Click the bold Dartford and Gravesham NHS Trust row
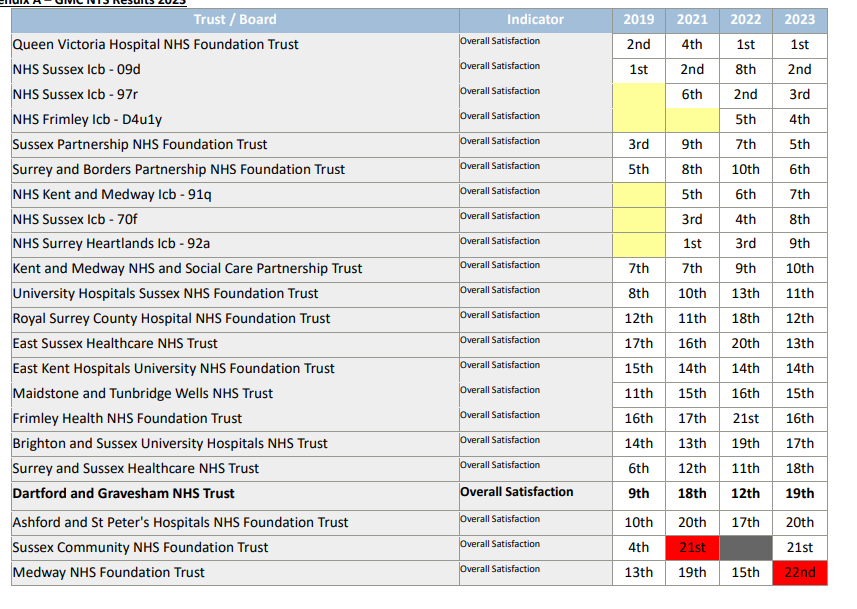 tap(127, 493)
